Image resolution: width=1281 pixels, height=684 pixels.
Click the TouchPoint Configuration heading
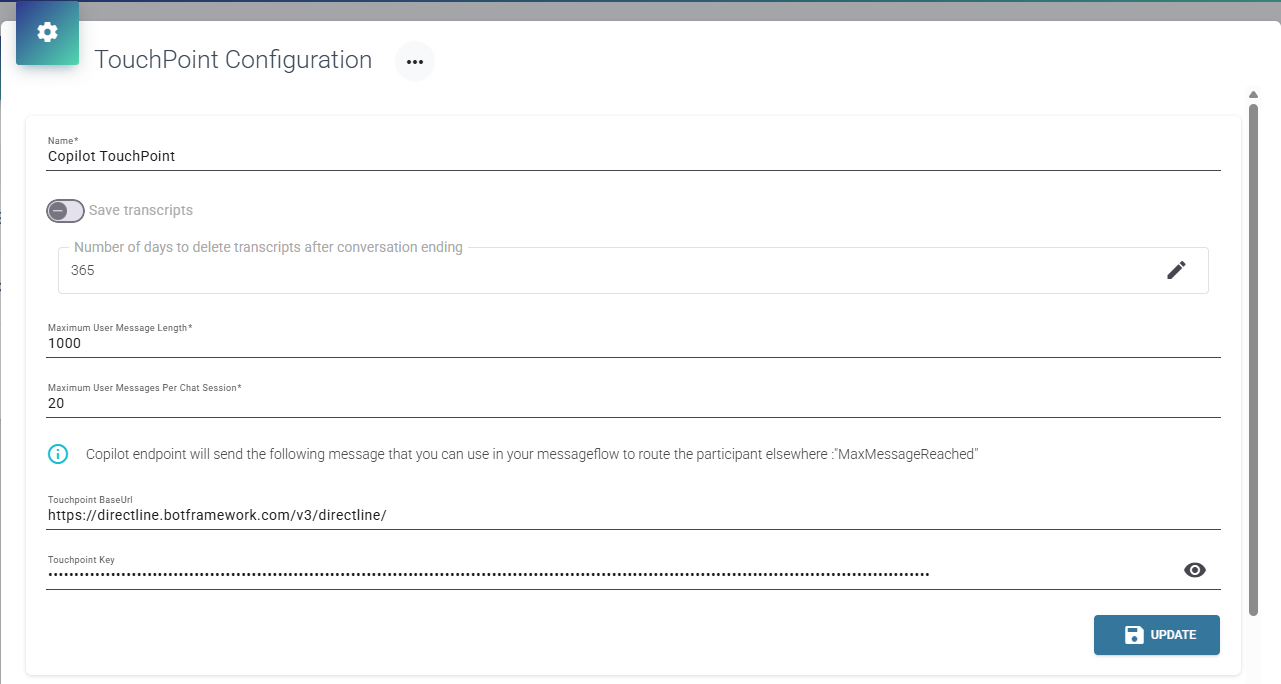(233, 60)
